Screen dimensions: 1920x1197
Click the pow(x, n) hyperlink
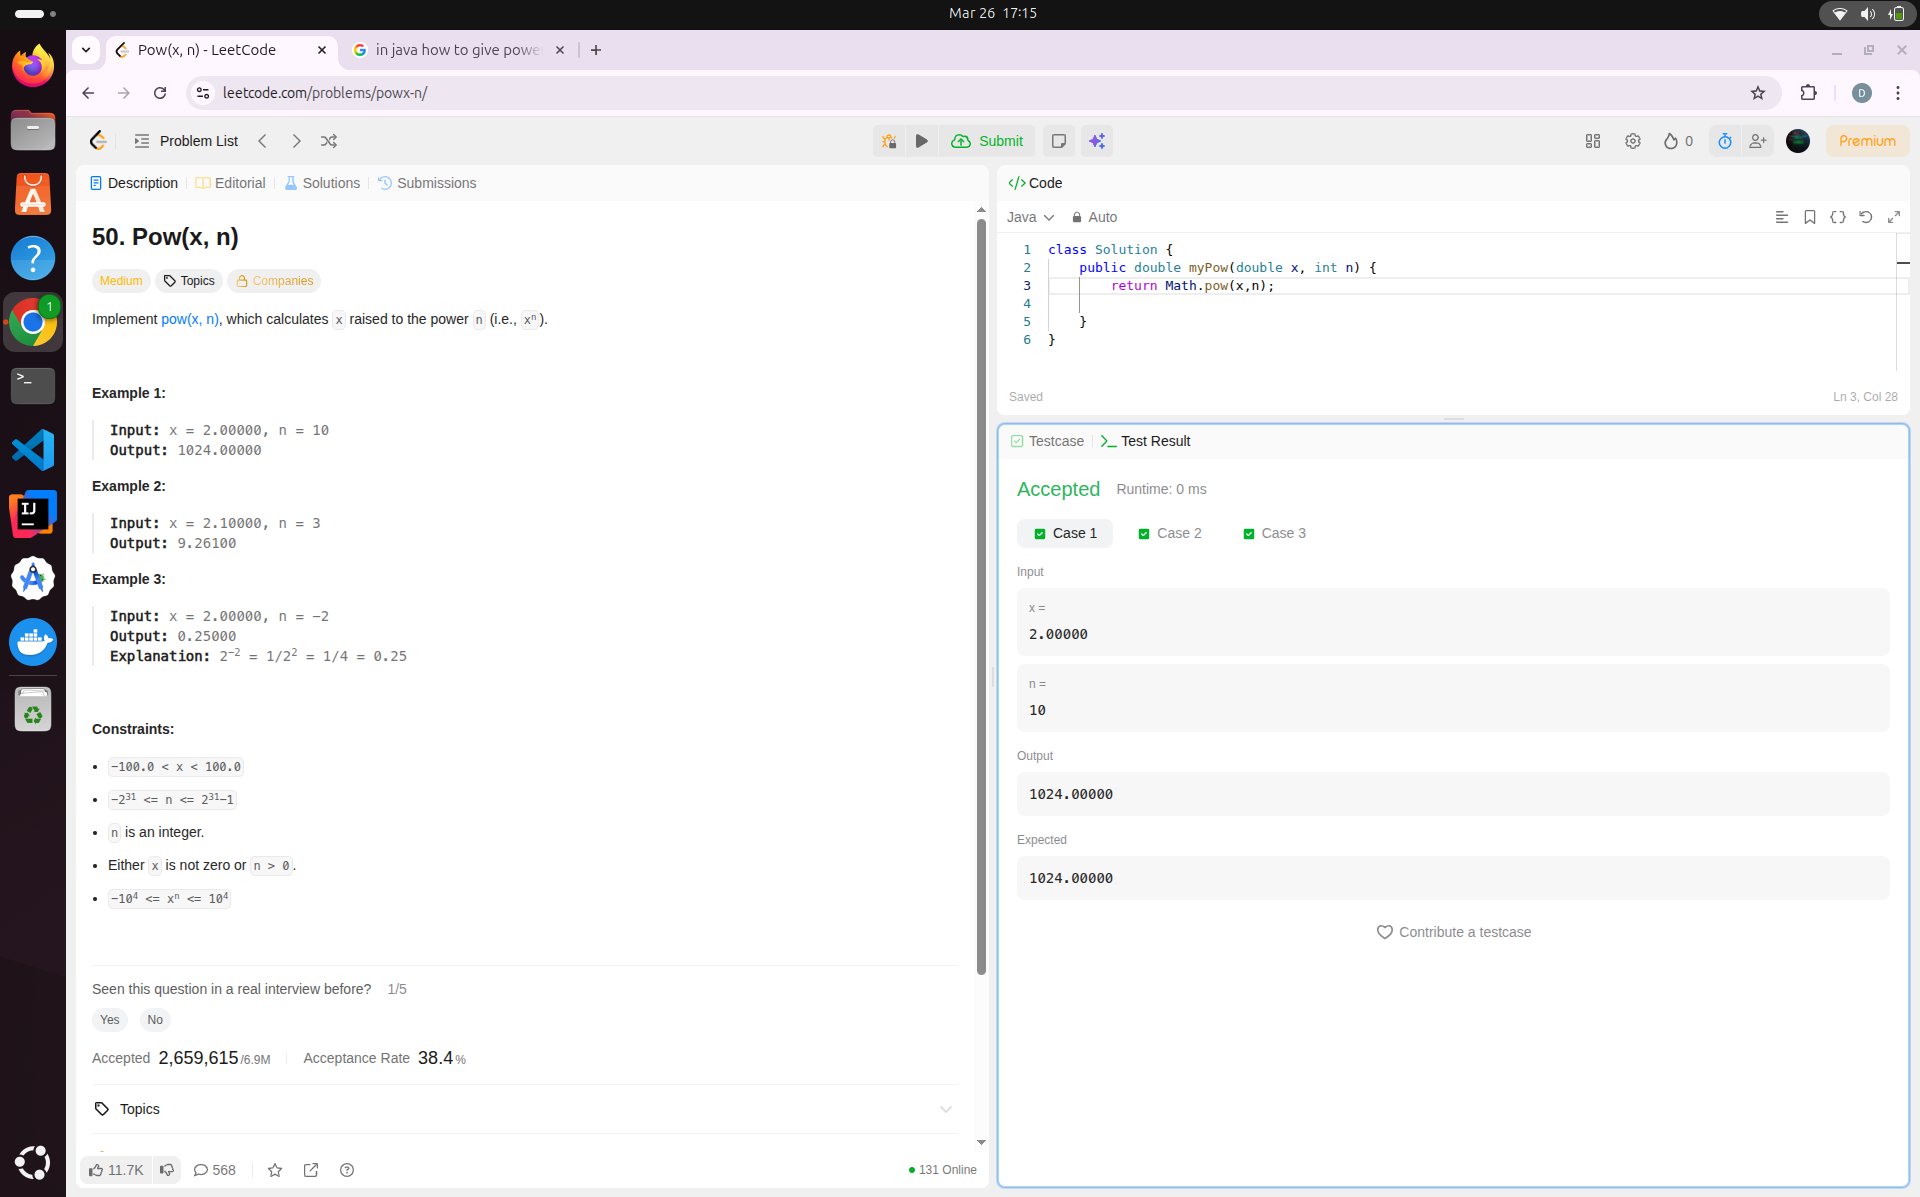[x=190, y=319]
